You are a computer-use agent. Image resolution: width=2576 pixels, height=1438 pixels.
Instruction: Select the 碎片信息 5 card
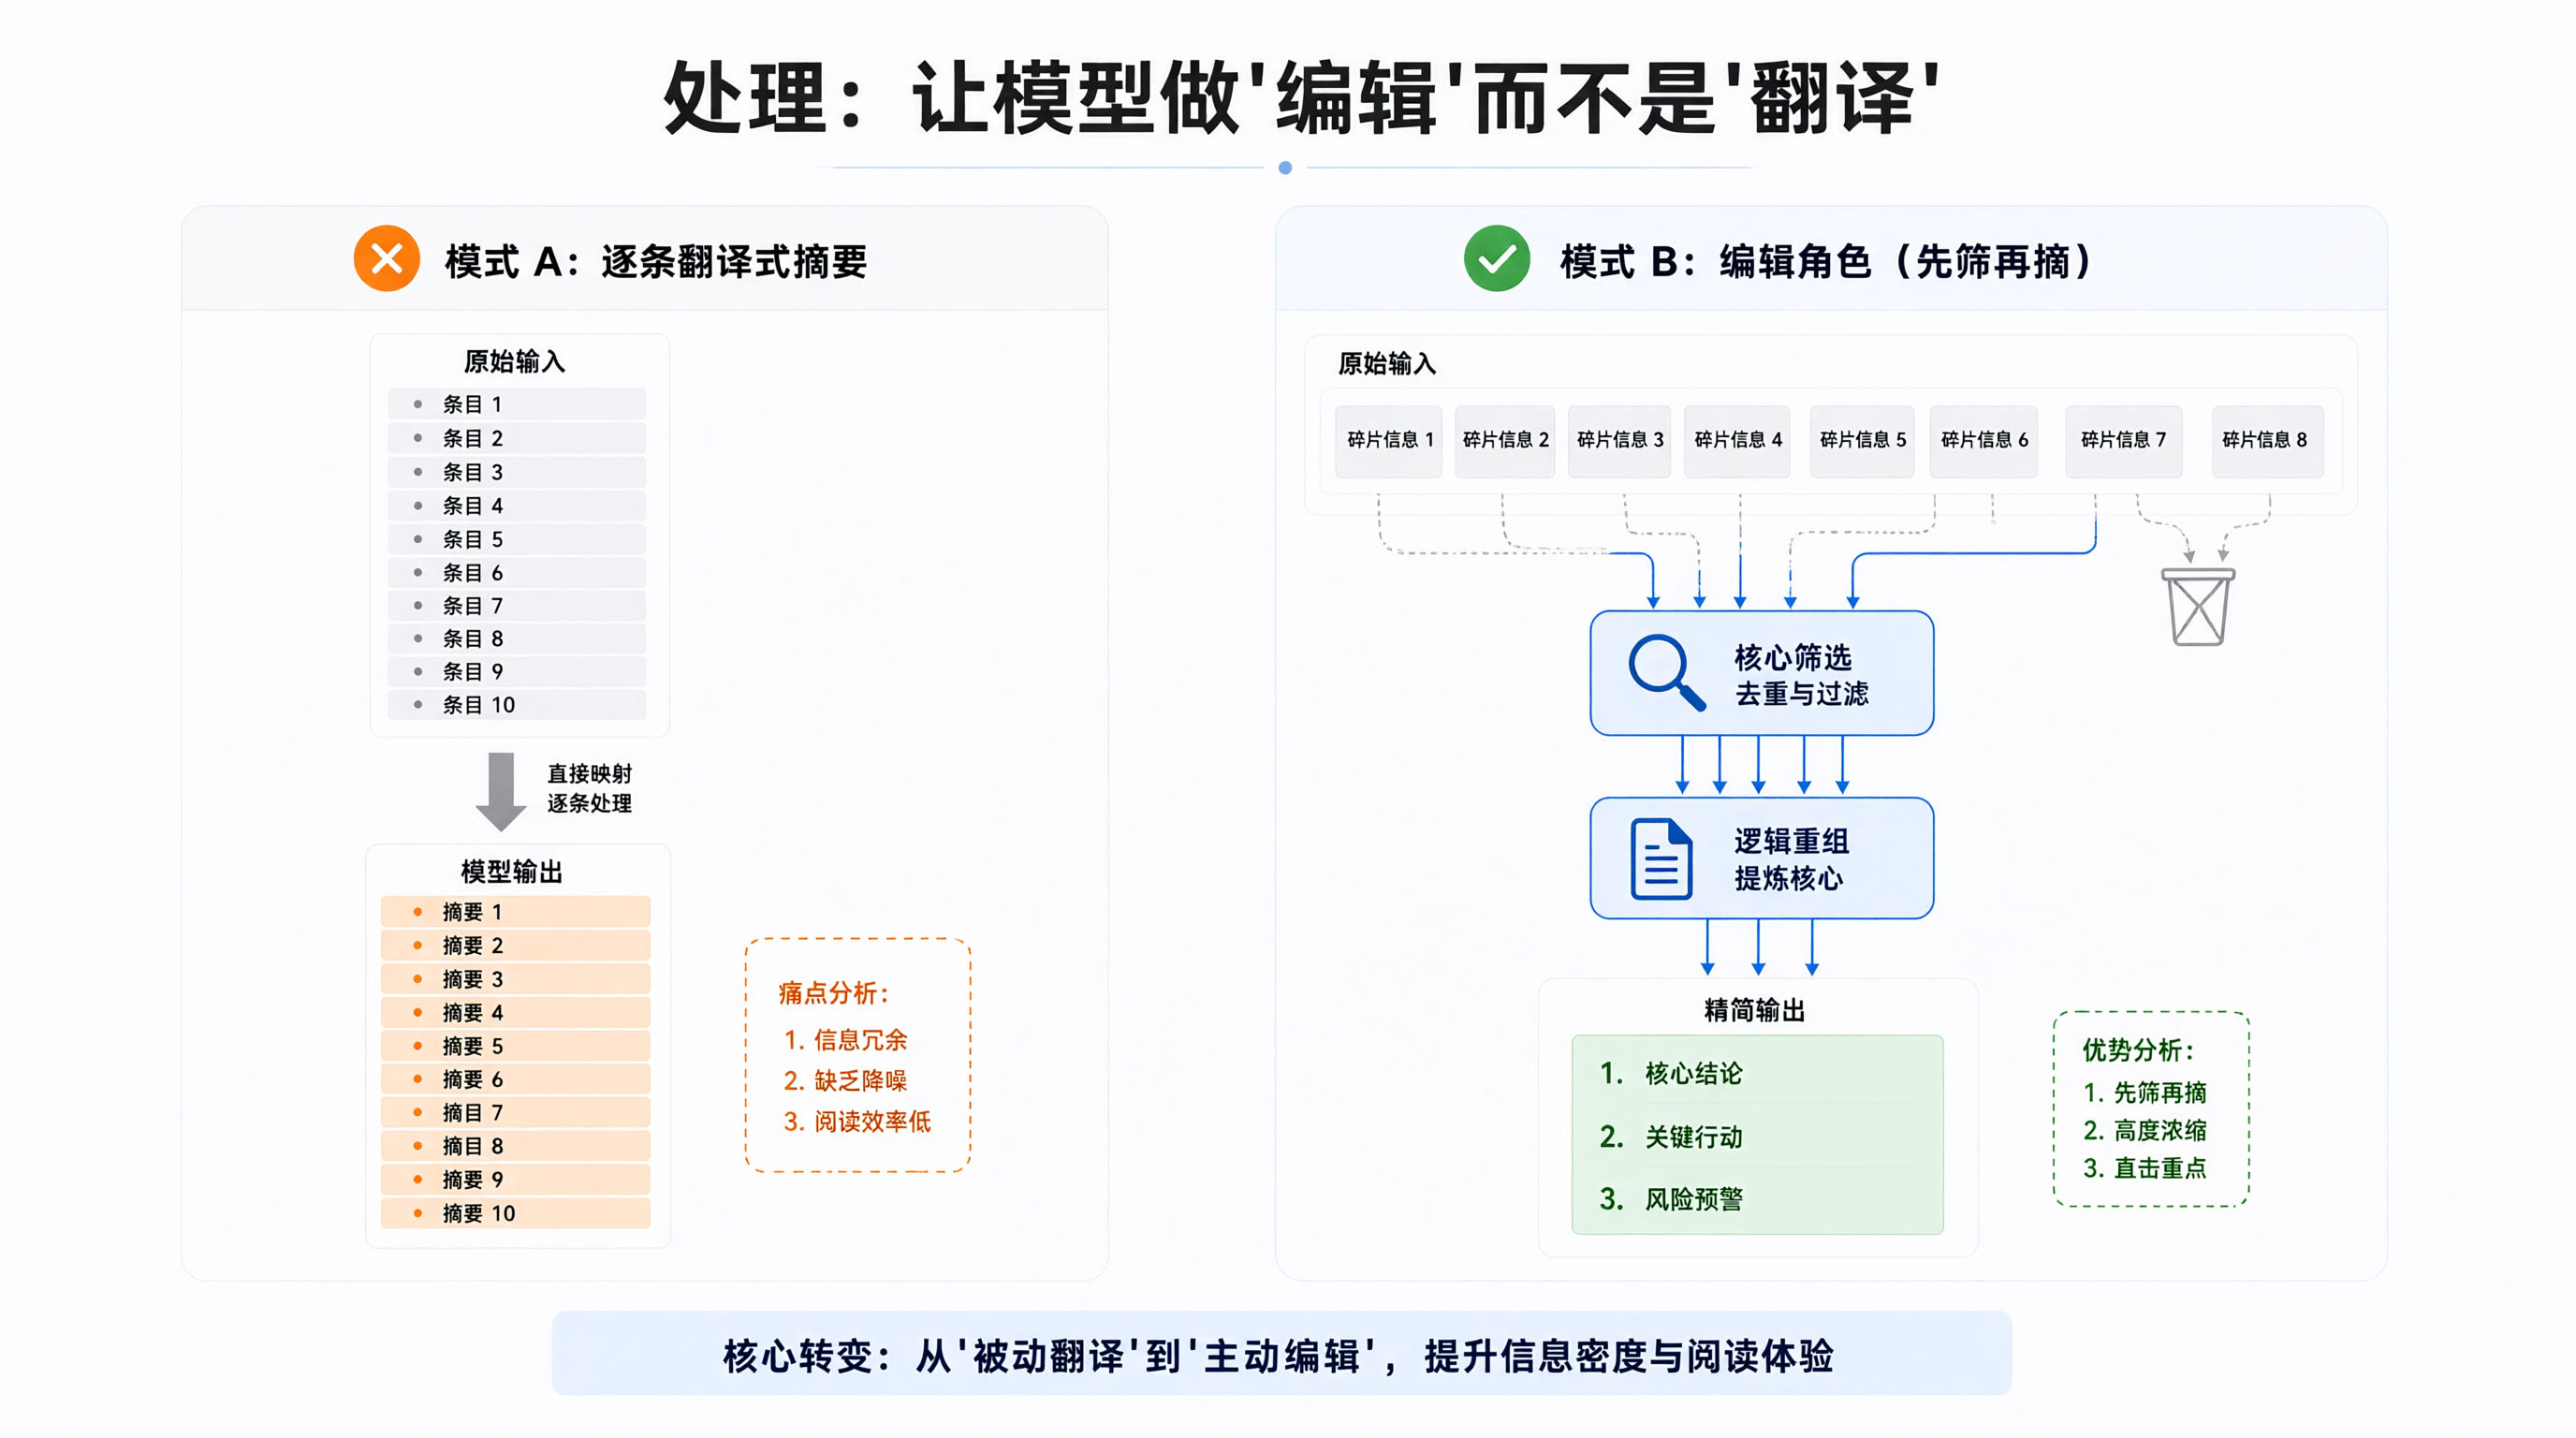[1862, 441]
